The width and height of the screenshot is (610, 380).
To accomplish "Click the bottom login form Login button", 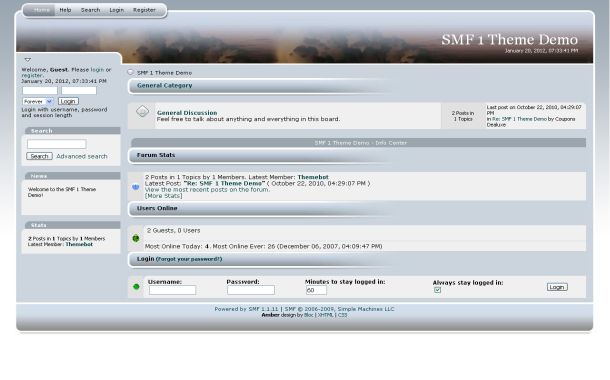I will click(x=557, y=287).
